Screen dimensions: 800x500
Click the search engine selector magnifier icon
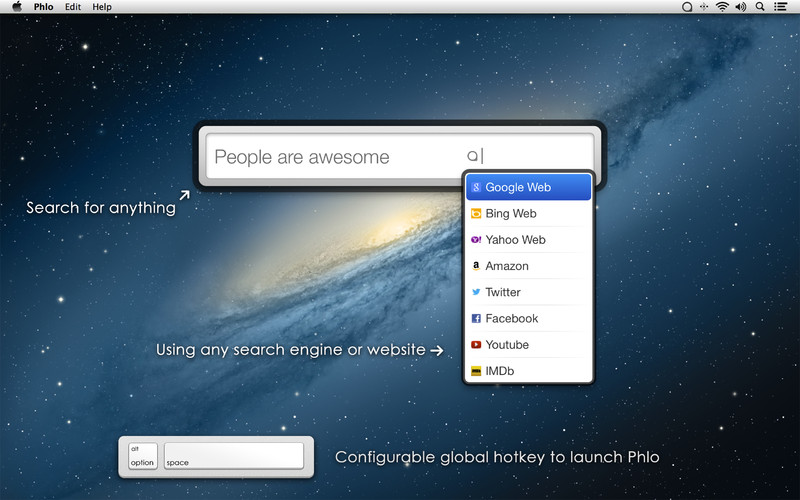[472, 156]
